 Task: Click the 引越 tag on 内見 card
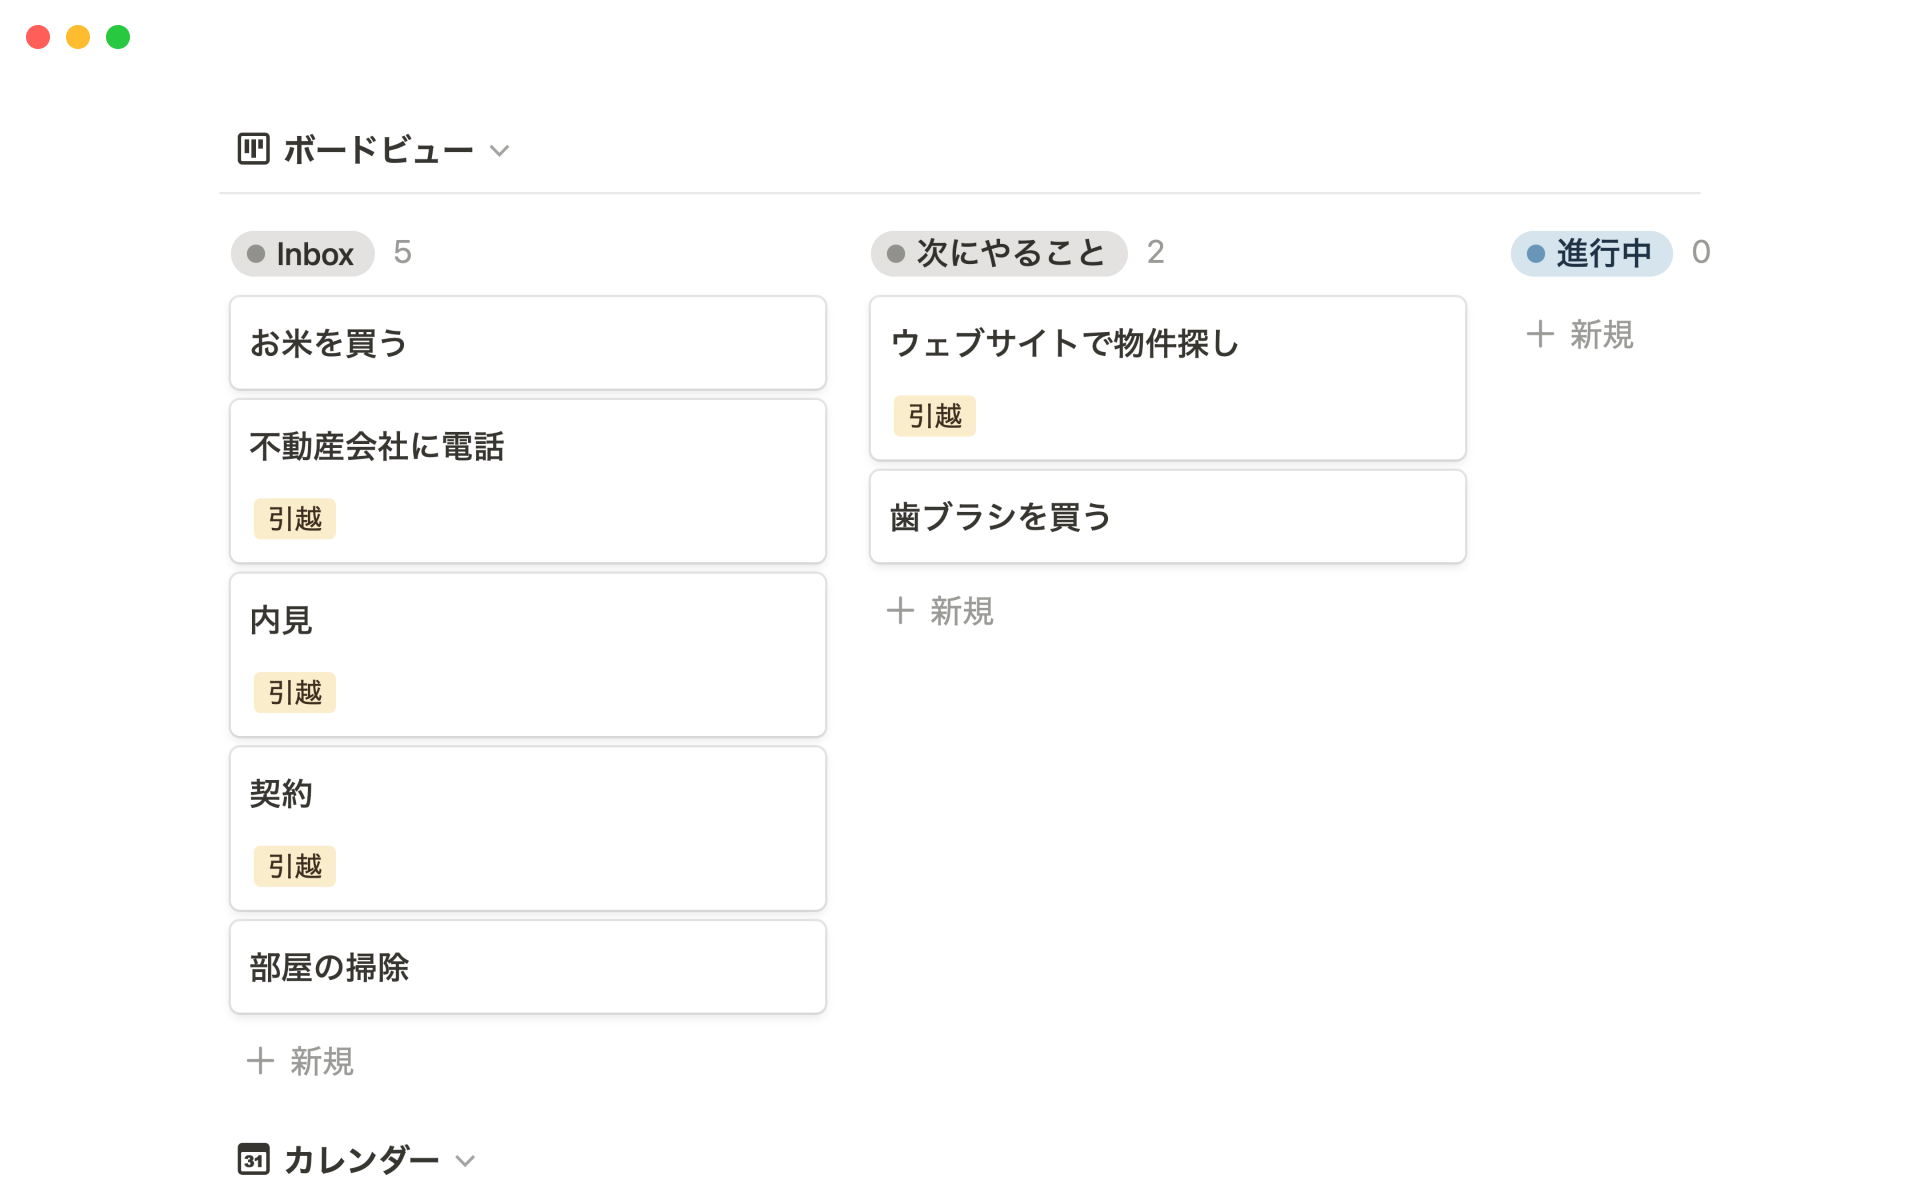point(295,693)
